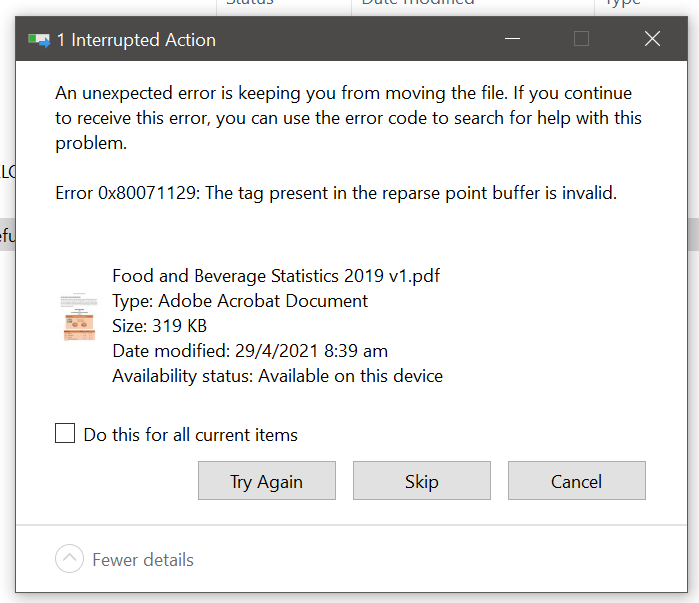Screen dimensions: 699x603
Task: Click the 'Type: Adobe Acrobat Document' line
Action: click(x=240, y=301)
